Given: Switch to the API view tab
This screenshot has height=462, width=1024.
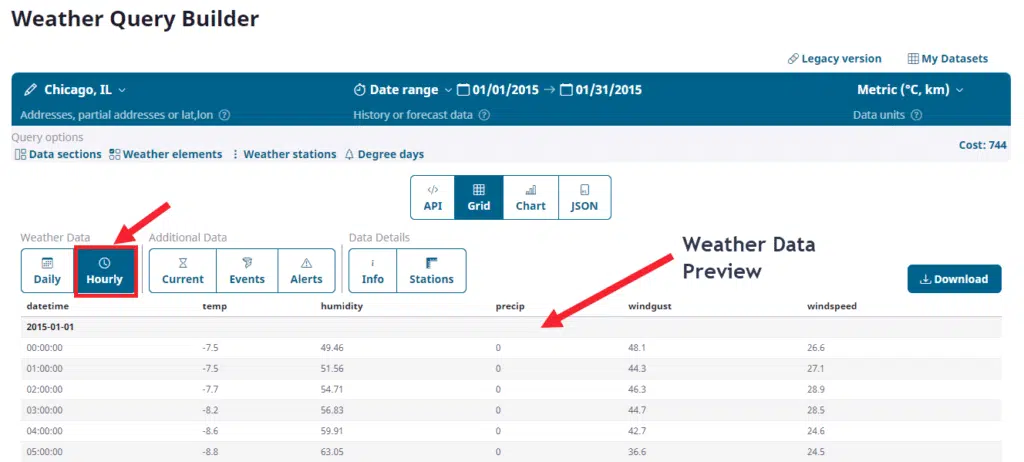Looking at the screenshot, I should 432,197.
